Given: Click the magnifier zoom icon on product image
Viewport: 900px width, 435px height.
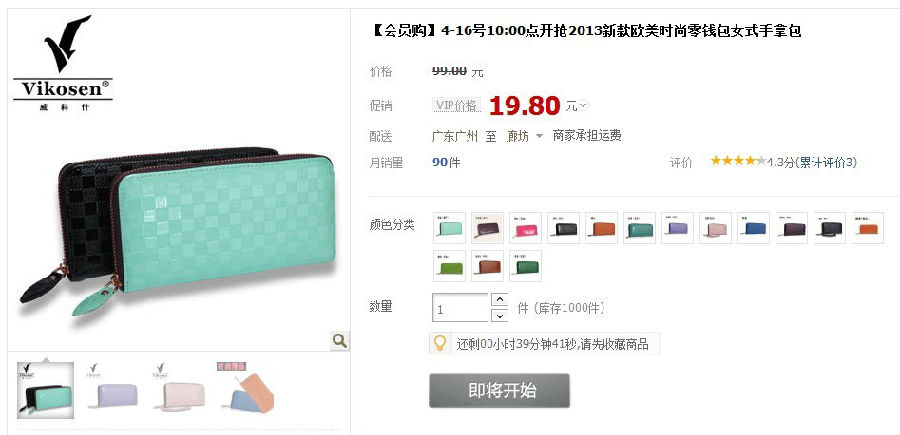Looking at the screenshot, I should coord(339,341).
